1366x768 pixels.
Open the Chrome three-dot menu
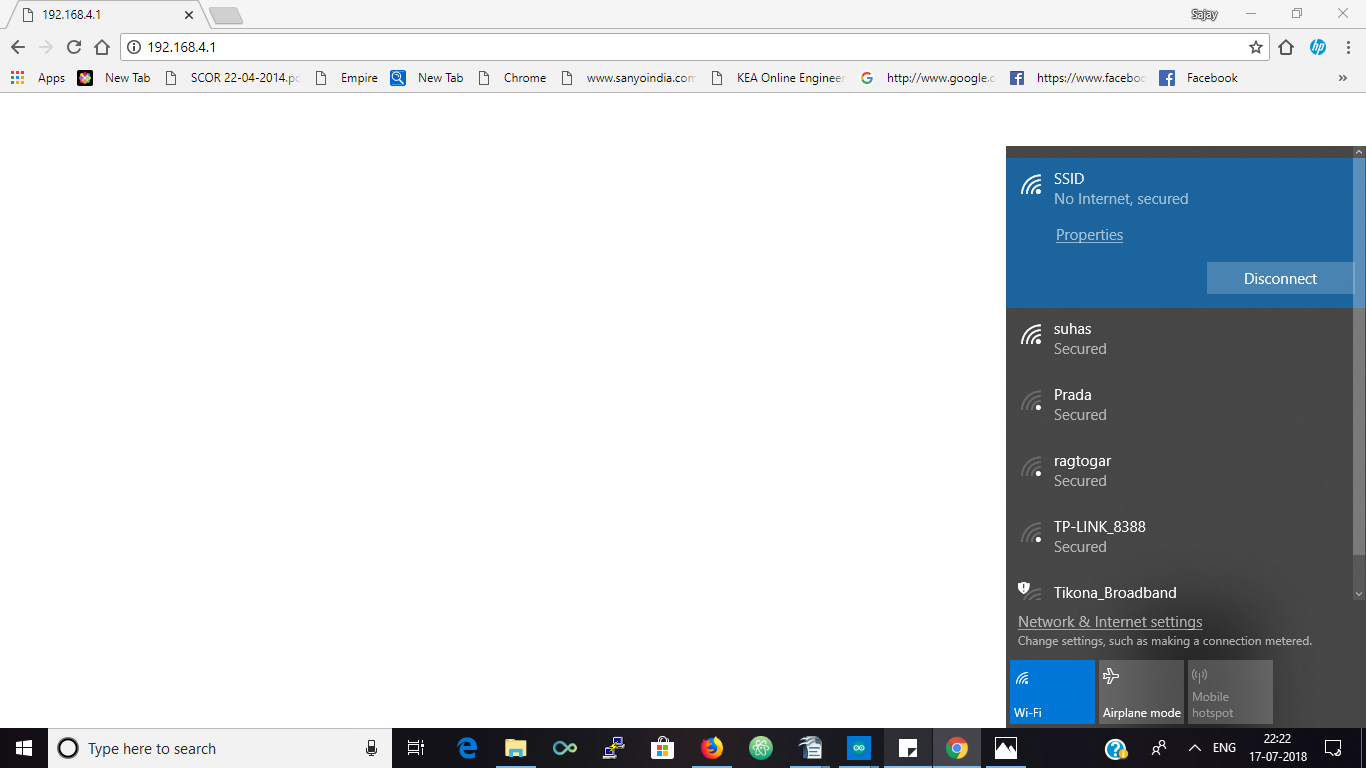pyautogui.click(x=1348, y=47)
